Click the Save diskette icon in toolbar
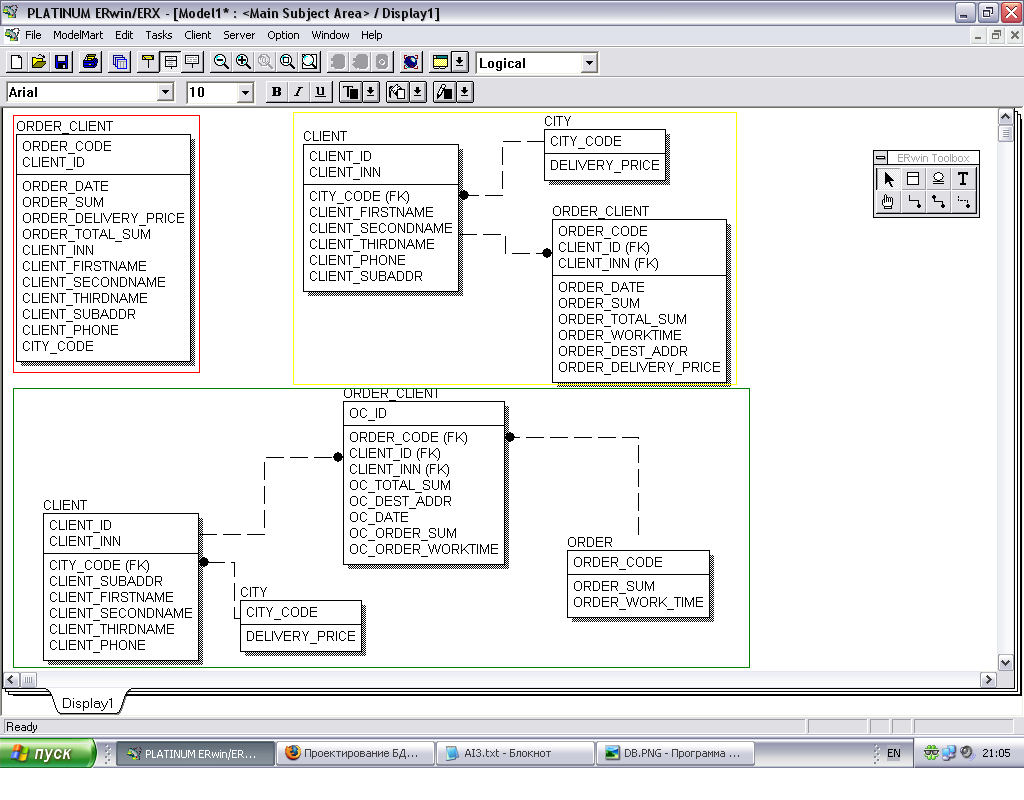 pyautogui.click(x=62, y=62)
